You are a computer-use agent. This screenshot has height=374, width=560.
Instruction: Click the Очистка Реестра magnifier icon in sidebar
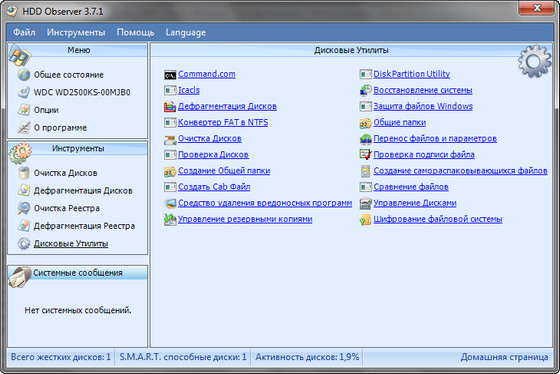[x=24, y=208]
